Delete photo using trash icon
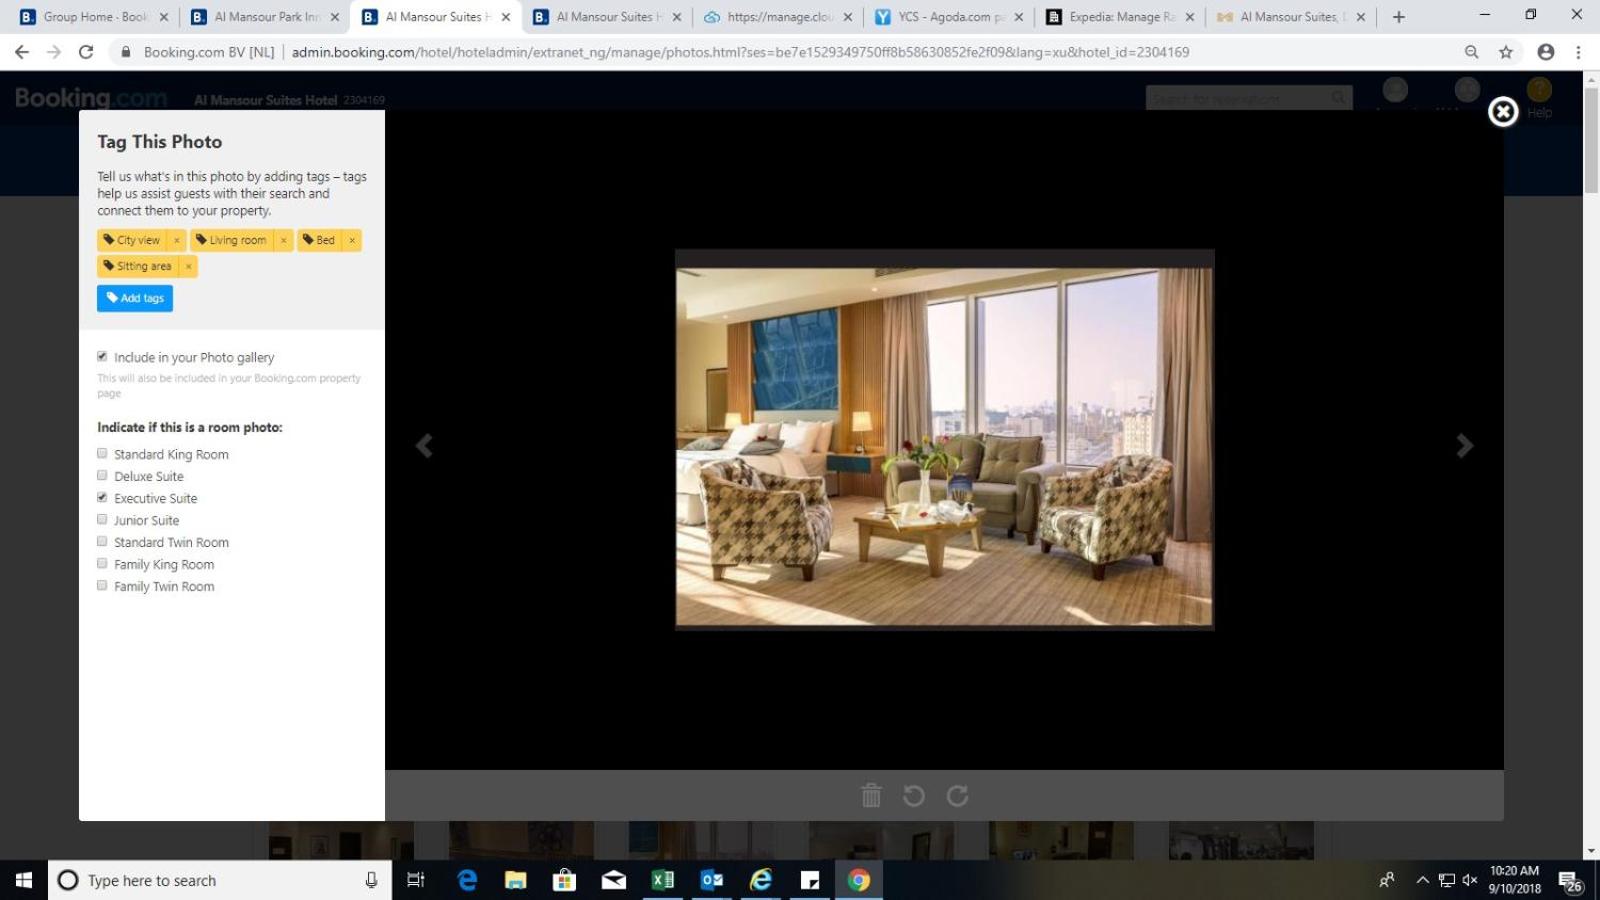Viewport: 1600px width, 900px height. [x=871, y=795]
